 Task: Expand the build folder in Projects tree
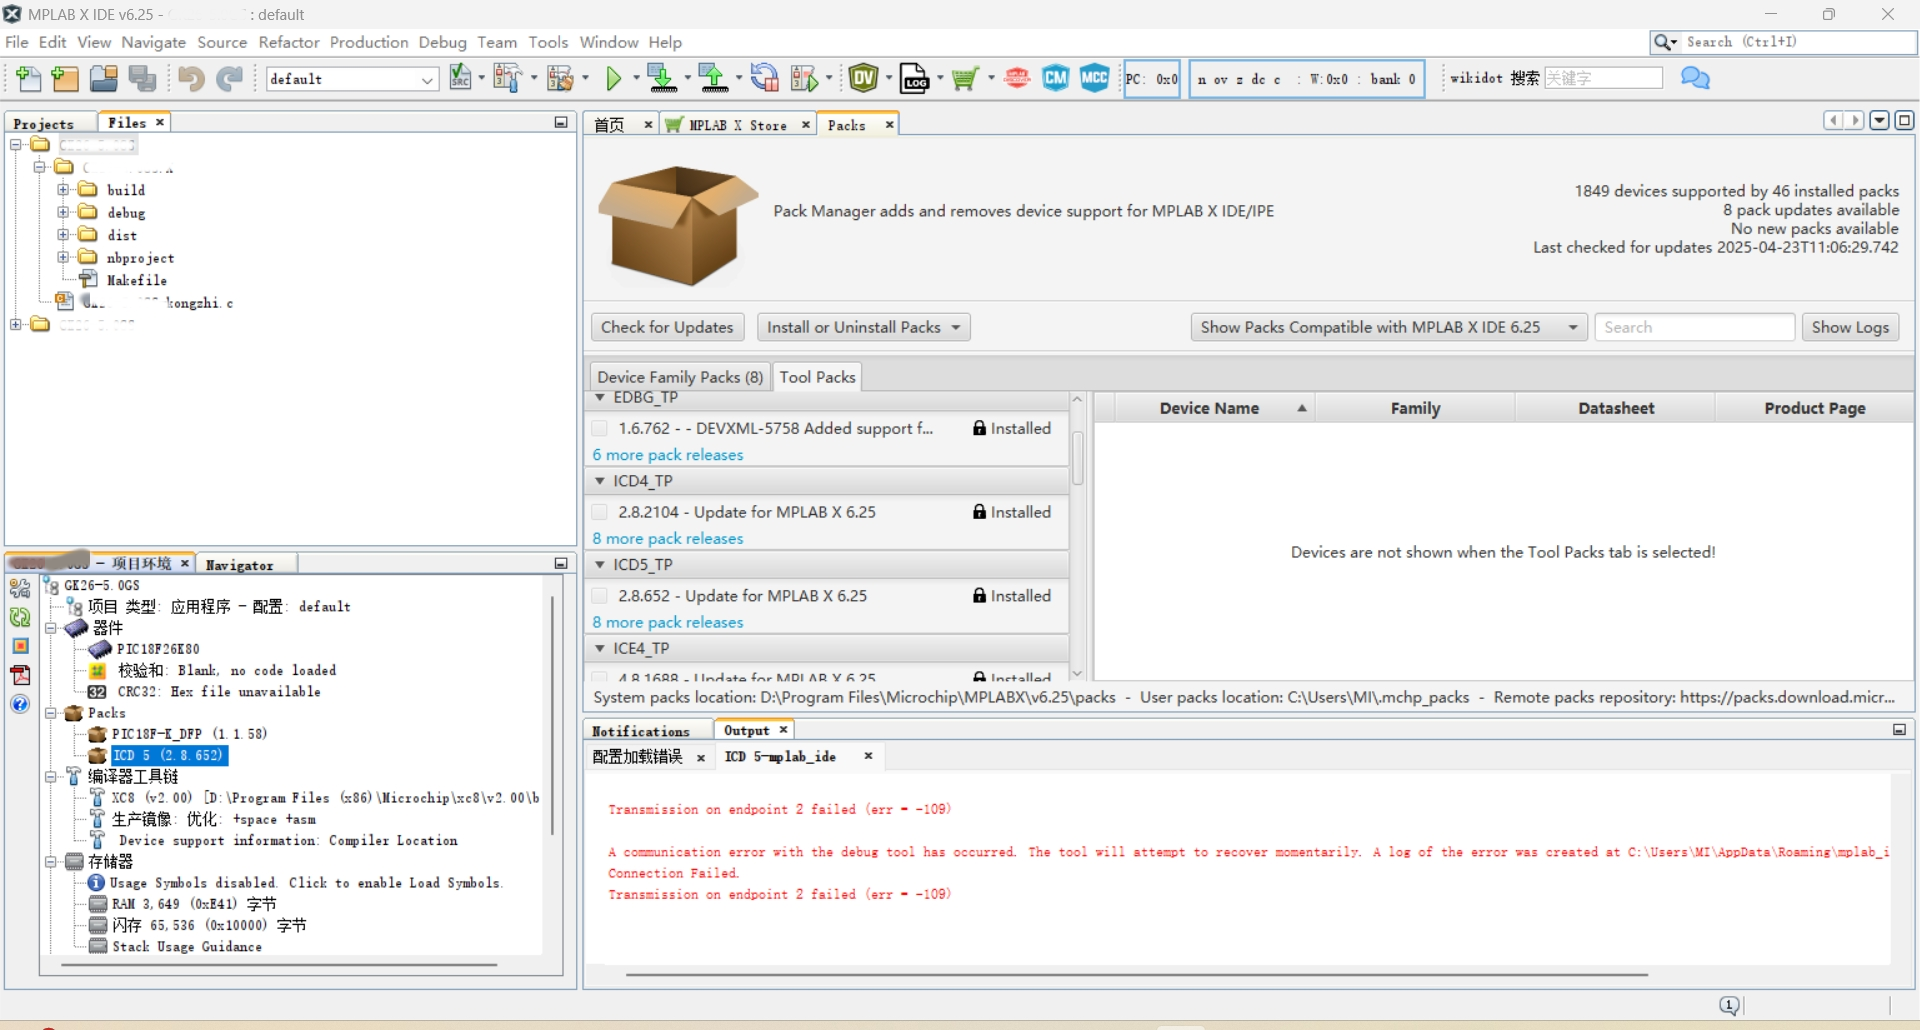(64, 190)
